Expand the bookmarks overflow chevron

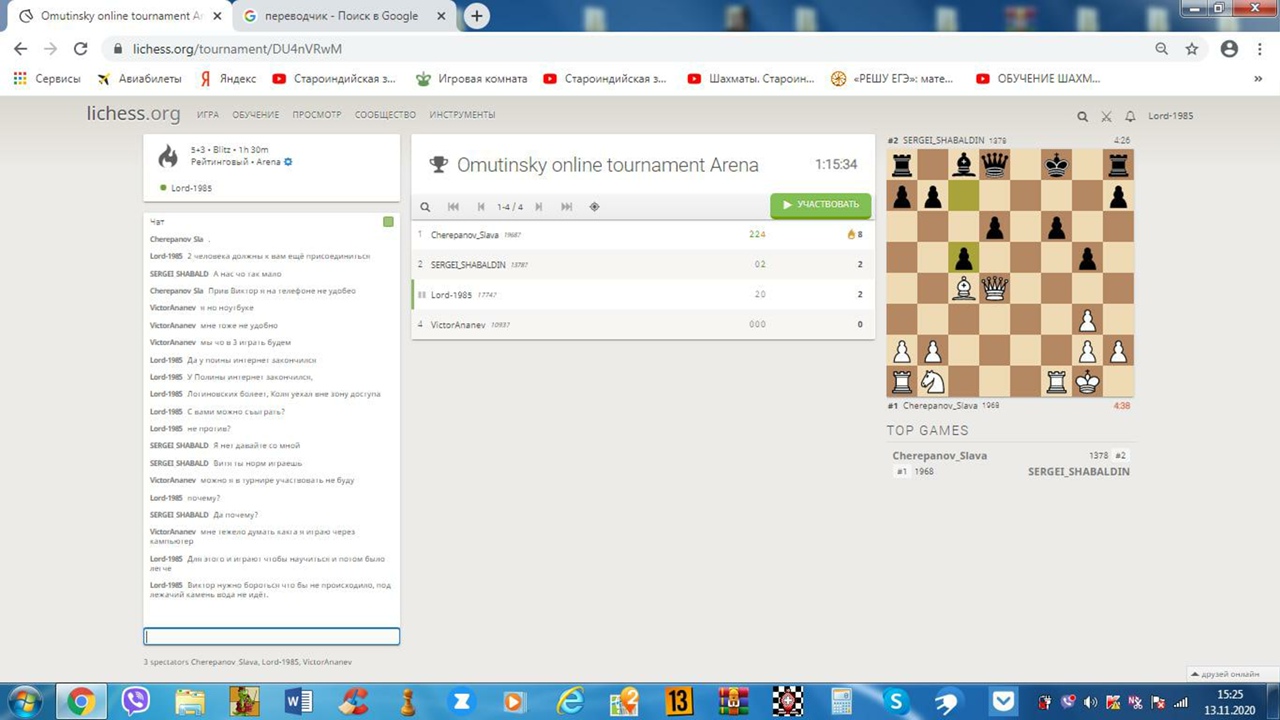(x=1257, y=79)
